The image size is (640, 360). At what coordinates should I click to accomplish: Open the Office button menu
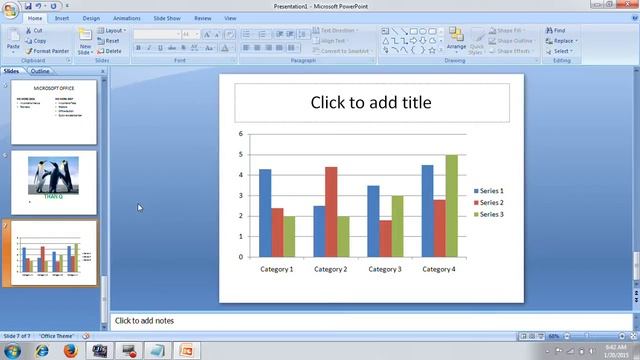pos(10,10)
